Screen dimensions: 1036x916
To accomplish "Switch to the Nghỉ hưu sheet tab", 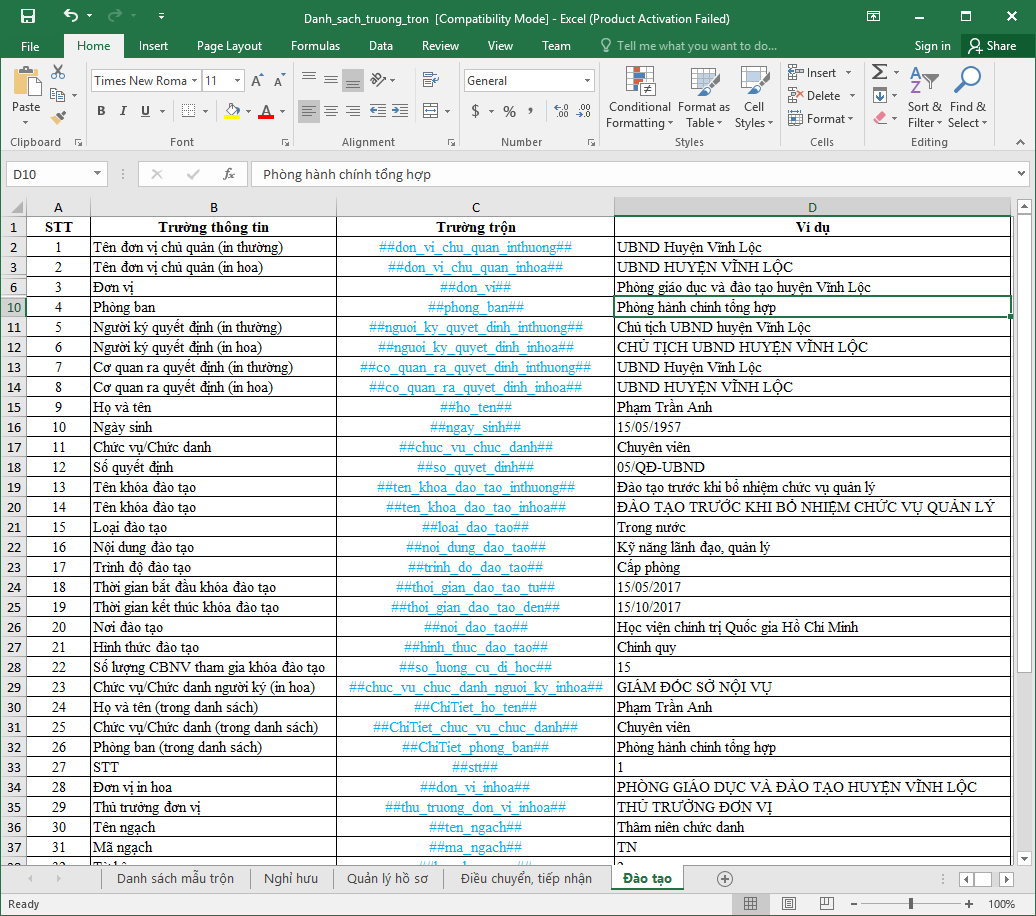I will [290, 879].
